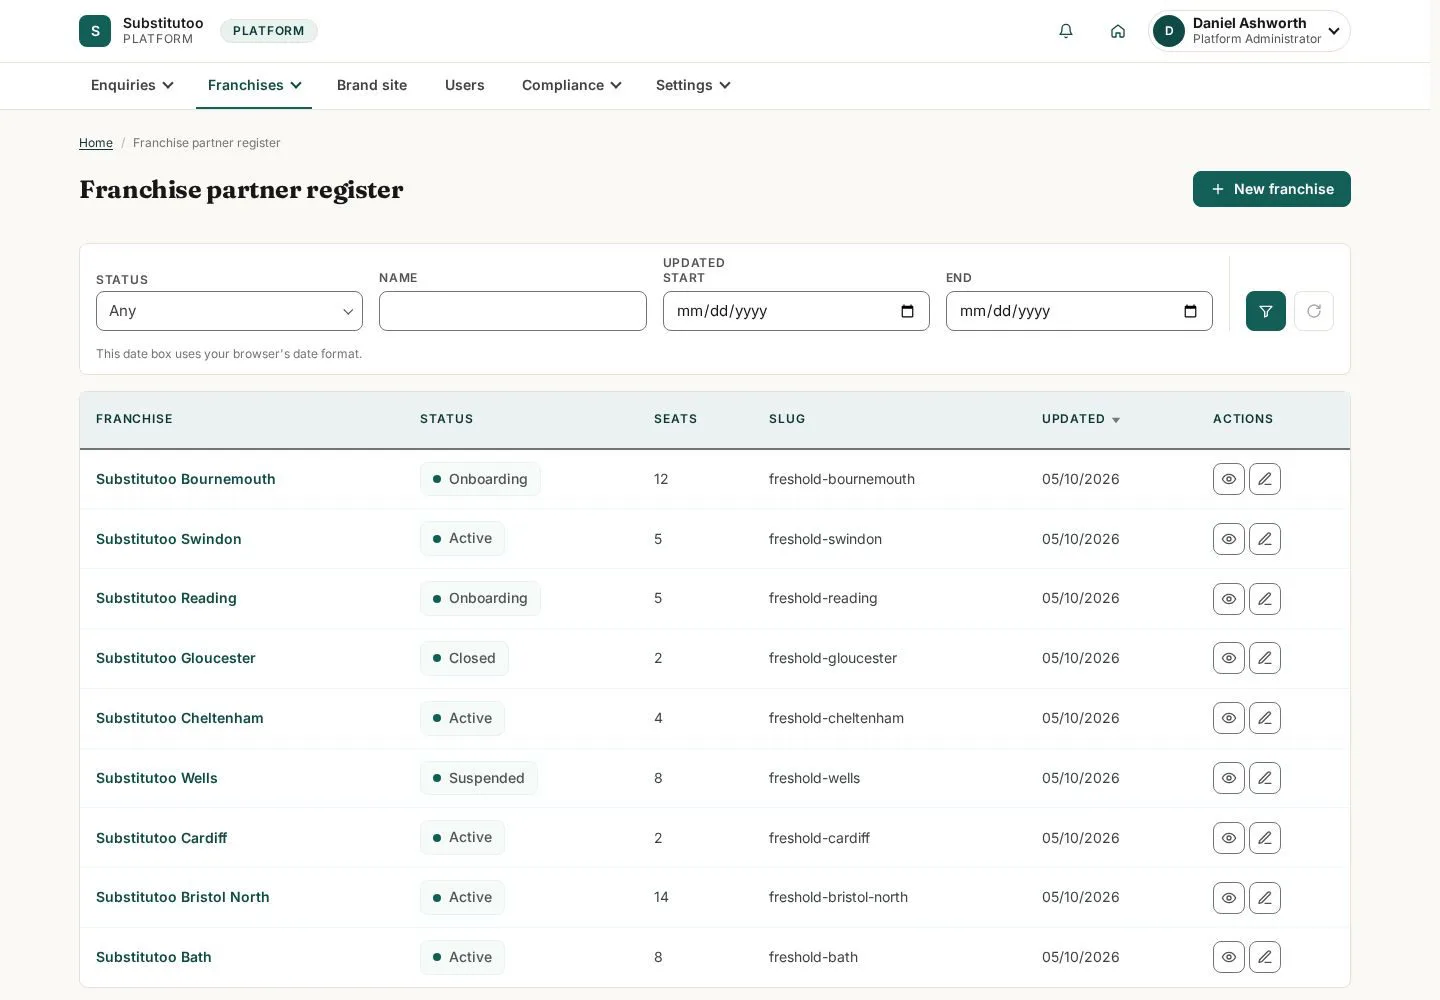This screenshot has height=1000, width=1440.
Task: Apply the filter with the funnel button
Action: click(1266, 311)
